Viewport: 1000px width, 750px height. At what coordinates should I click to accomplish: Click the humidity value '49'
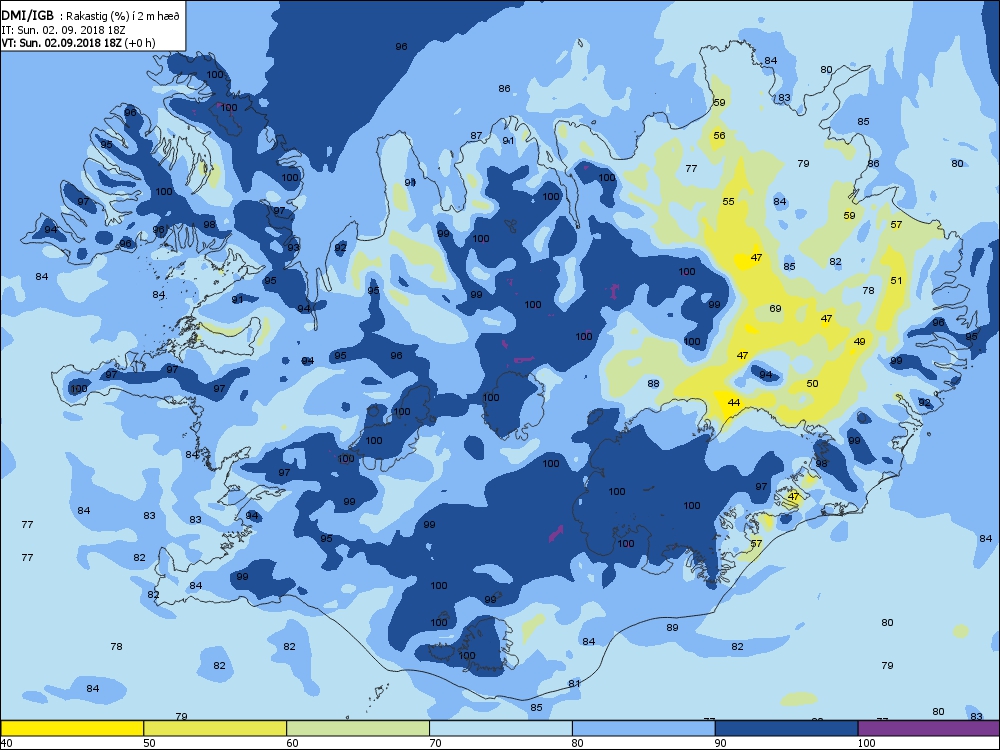859,342
